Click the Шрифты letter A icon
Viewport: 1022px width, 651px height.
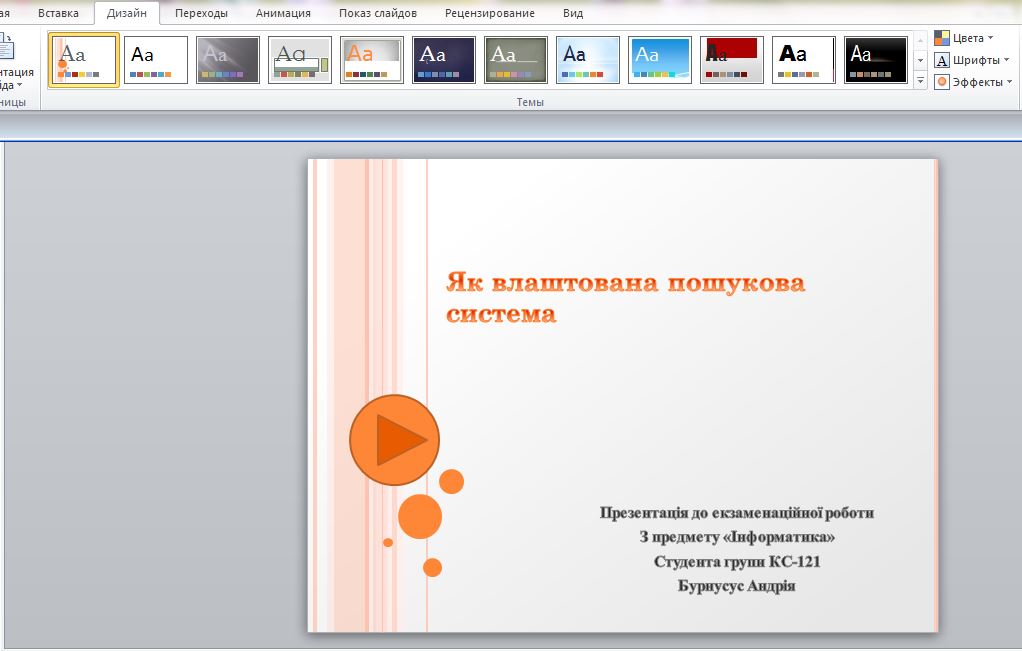point(941,61)
